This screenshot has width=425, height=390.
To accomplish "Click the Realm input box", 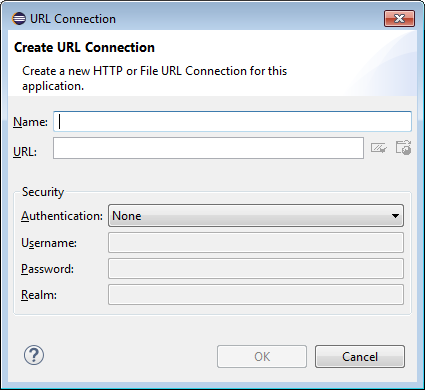I will pyautogui.click(x=256, y=295).
